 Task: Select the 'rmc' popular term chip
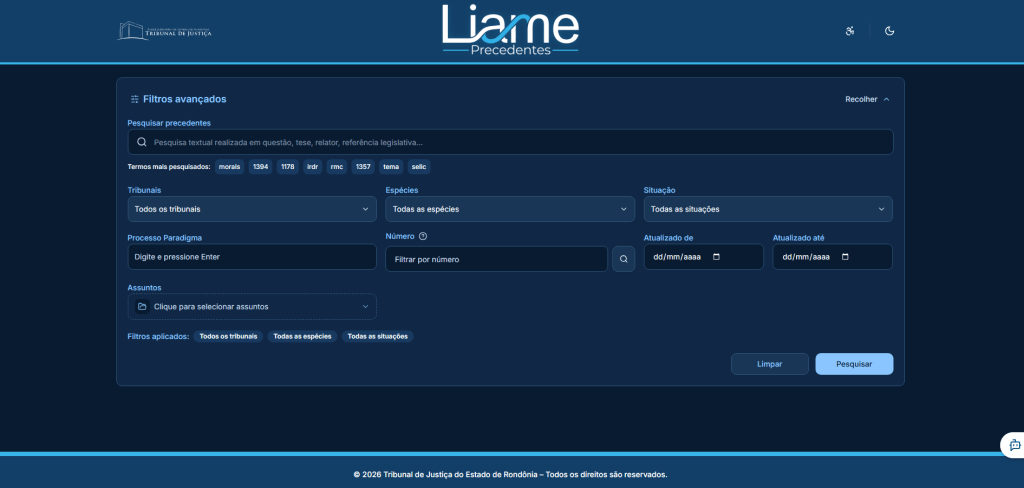pyautogui.click(x=337, y=167)
